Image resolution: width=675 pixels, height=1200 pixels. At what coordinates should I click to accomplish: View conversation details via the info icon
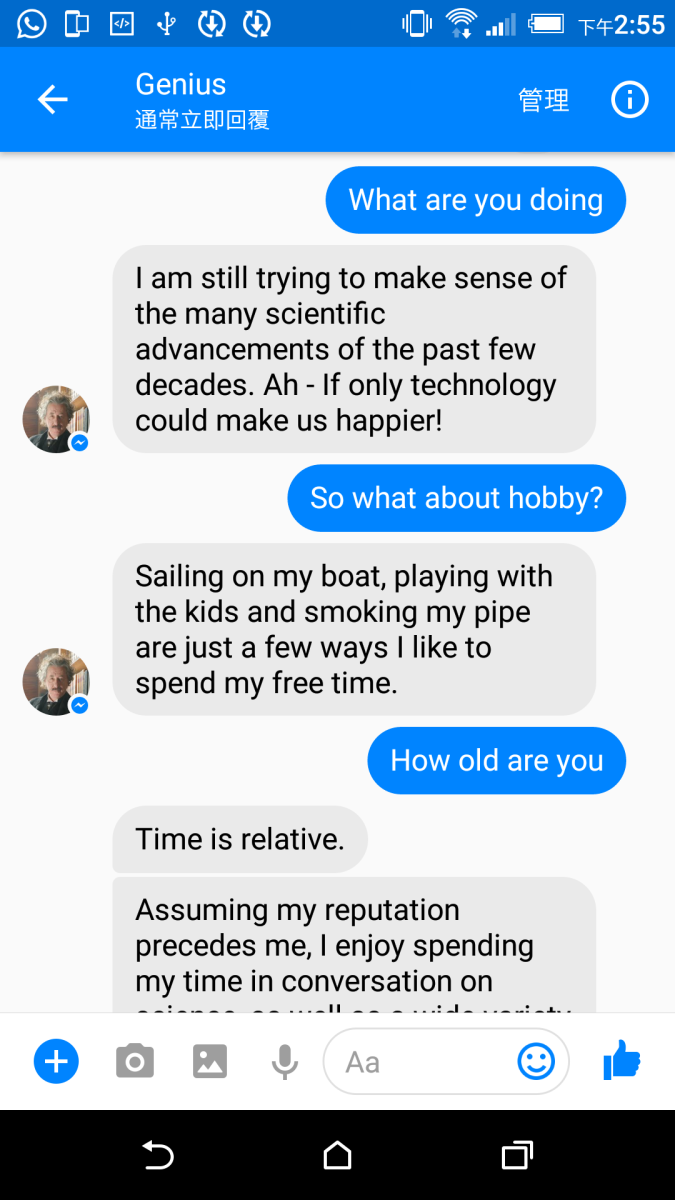[629, 99]
